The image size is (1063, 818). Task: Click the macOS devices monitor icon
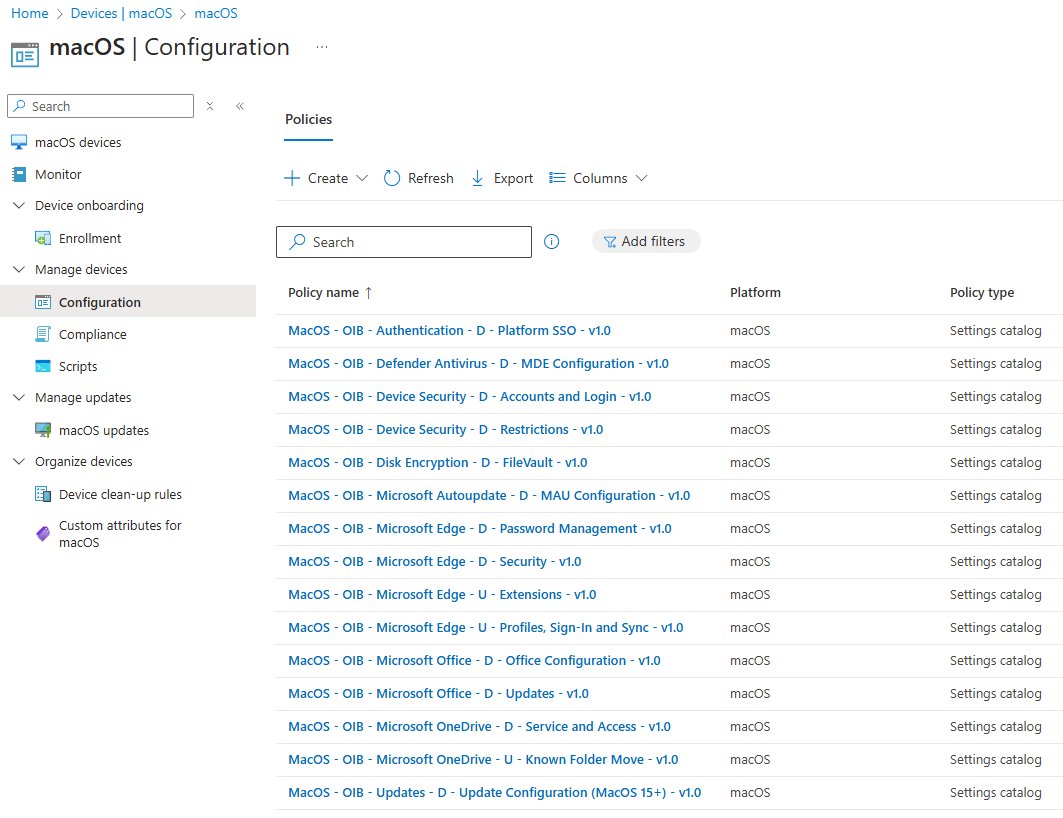(x=19, y=142)
